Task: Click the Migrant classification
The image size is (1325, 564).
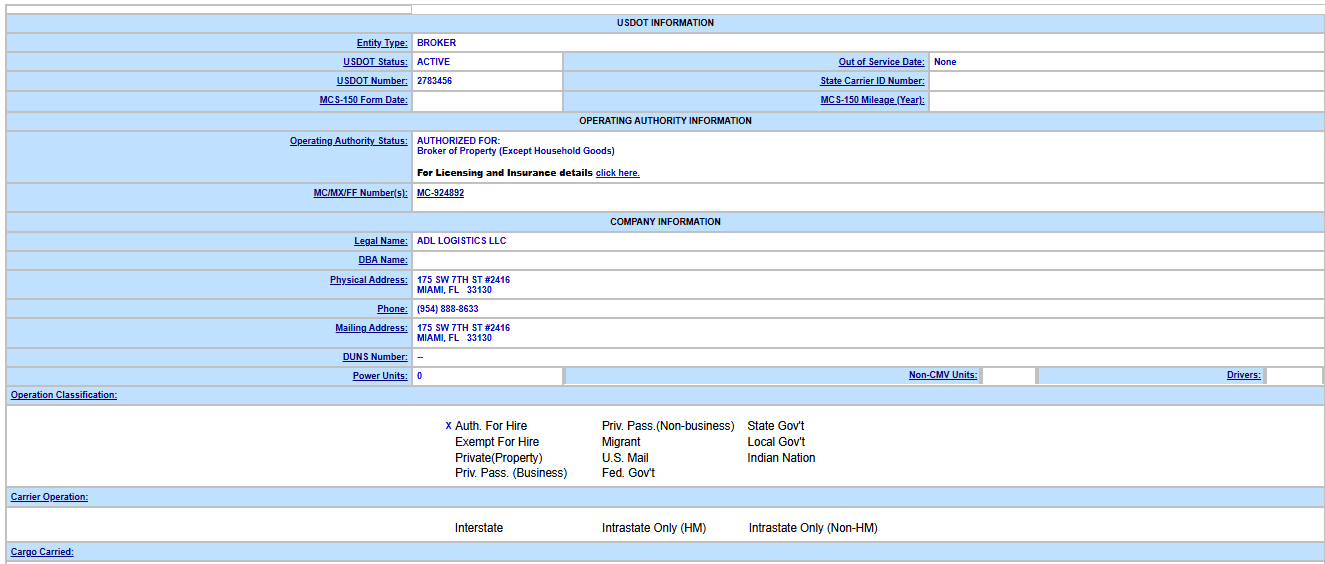Action: click(x=621, y=442)
